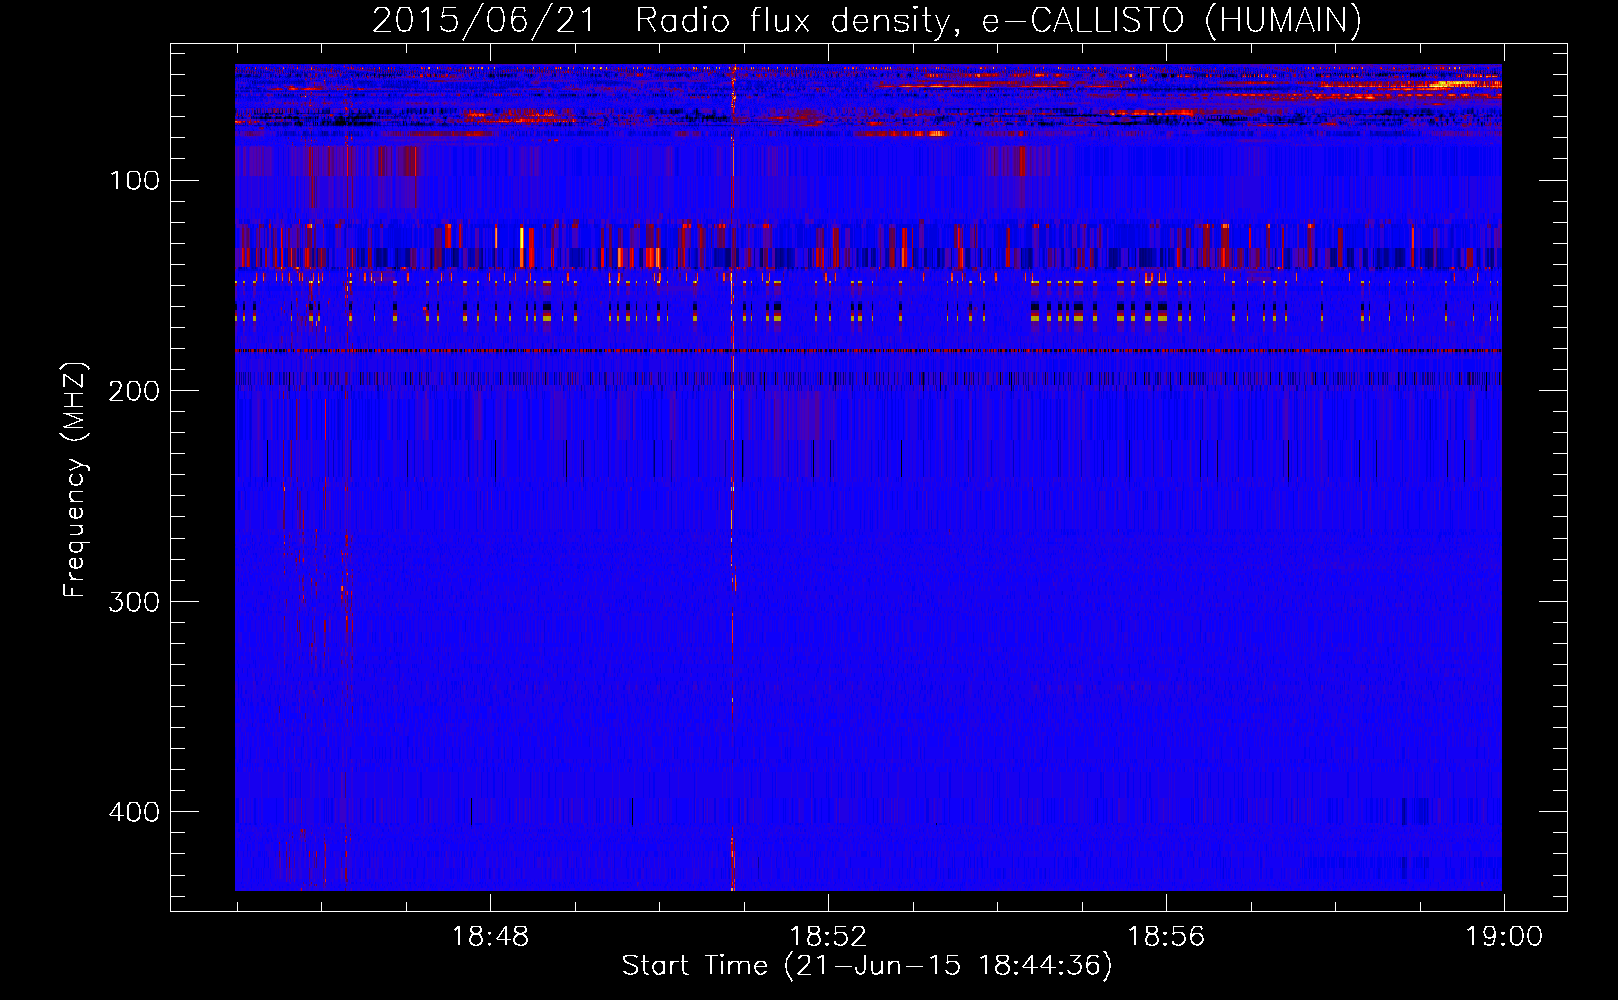Click the 'Frequency (MHZ)' vertical axis title

tap(75, 480)
